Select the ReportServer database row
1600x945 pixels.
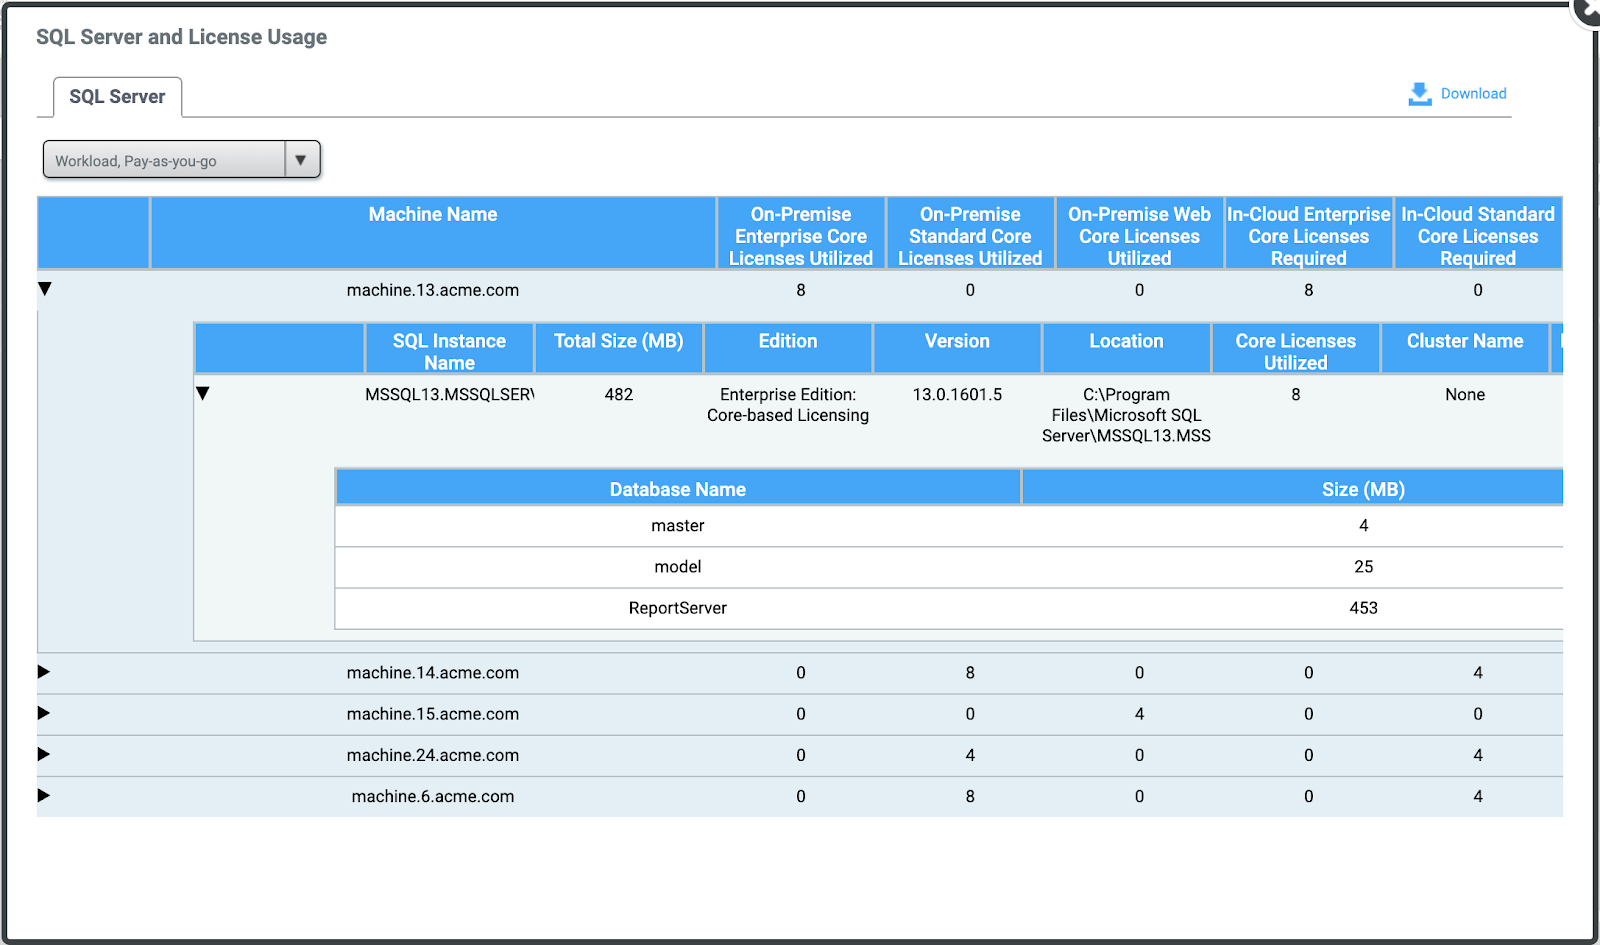[x=677, y=608]
